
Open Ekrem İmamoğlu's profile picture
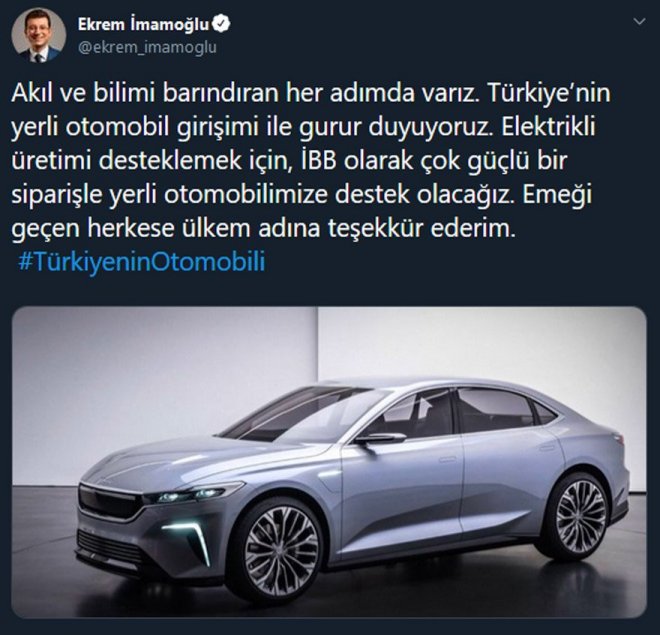pos(38,35)
